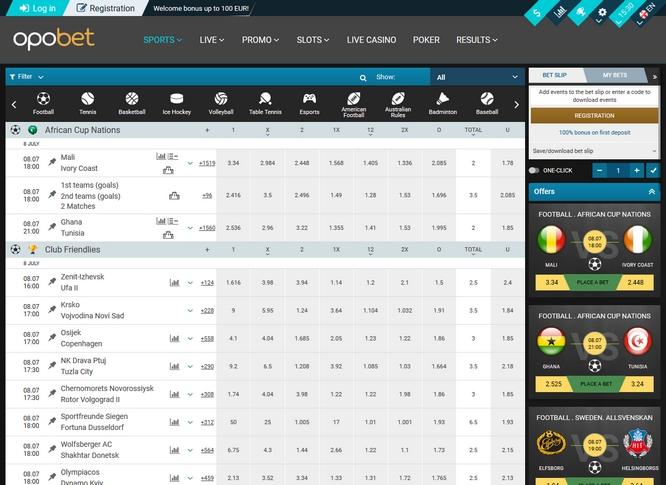Collapse the Offers panel
The height and width of the screenshot is (485, 666).
[x=652, y=192]
